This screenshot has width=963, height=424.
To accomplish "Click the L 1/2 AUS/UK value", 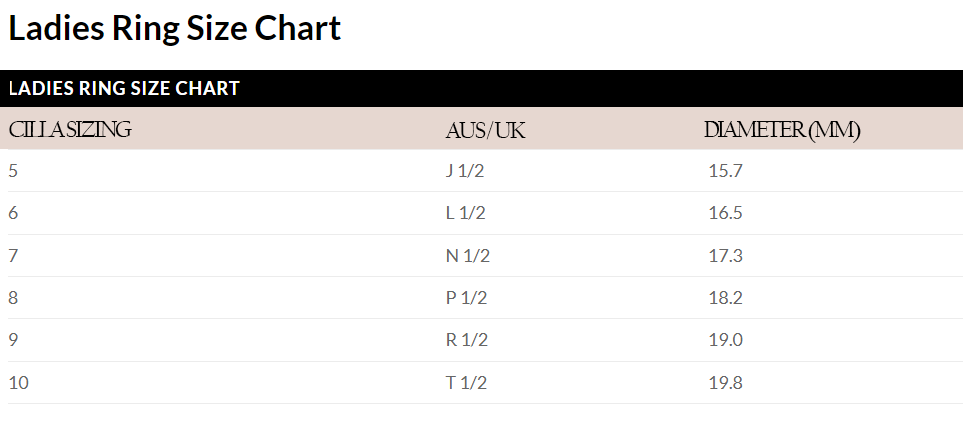I will pos(466,213).
